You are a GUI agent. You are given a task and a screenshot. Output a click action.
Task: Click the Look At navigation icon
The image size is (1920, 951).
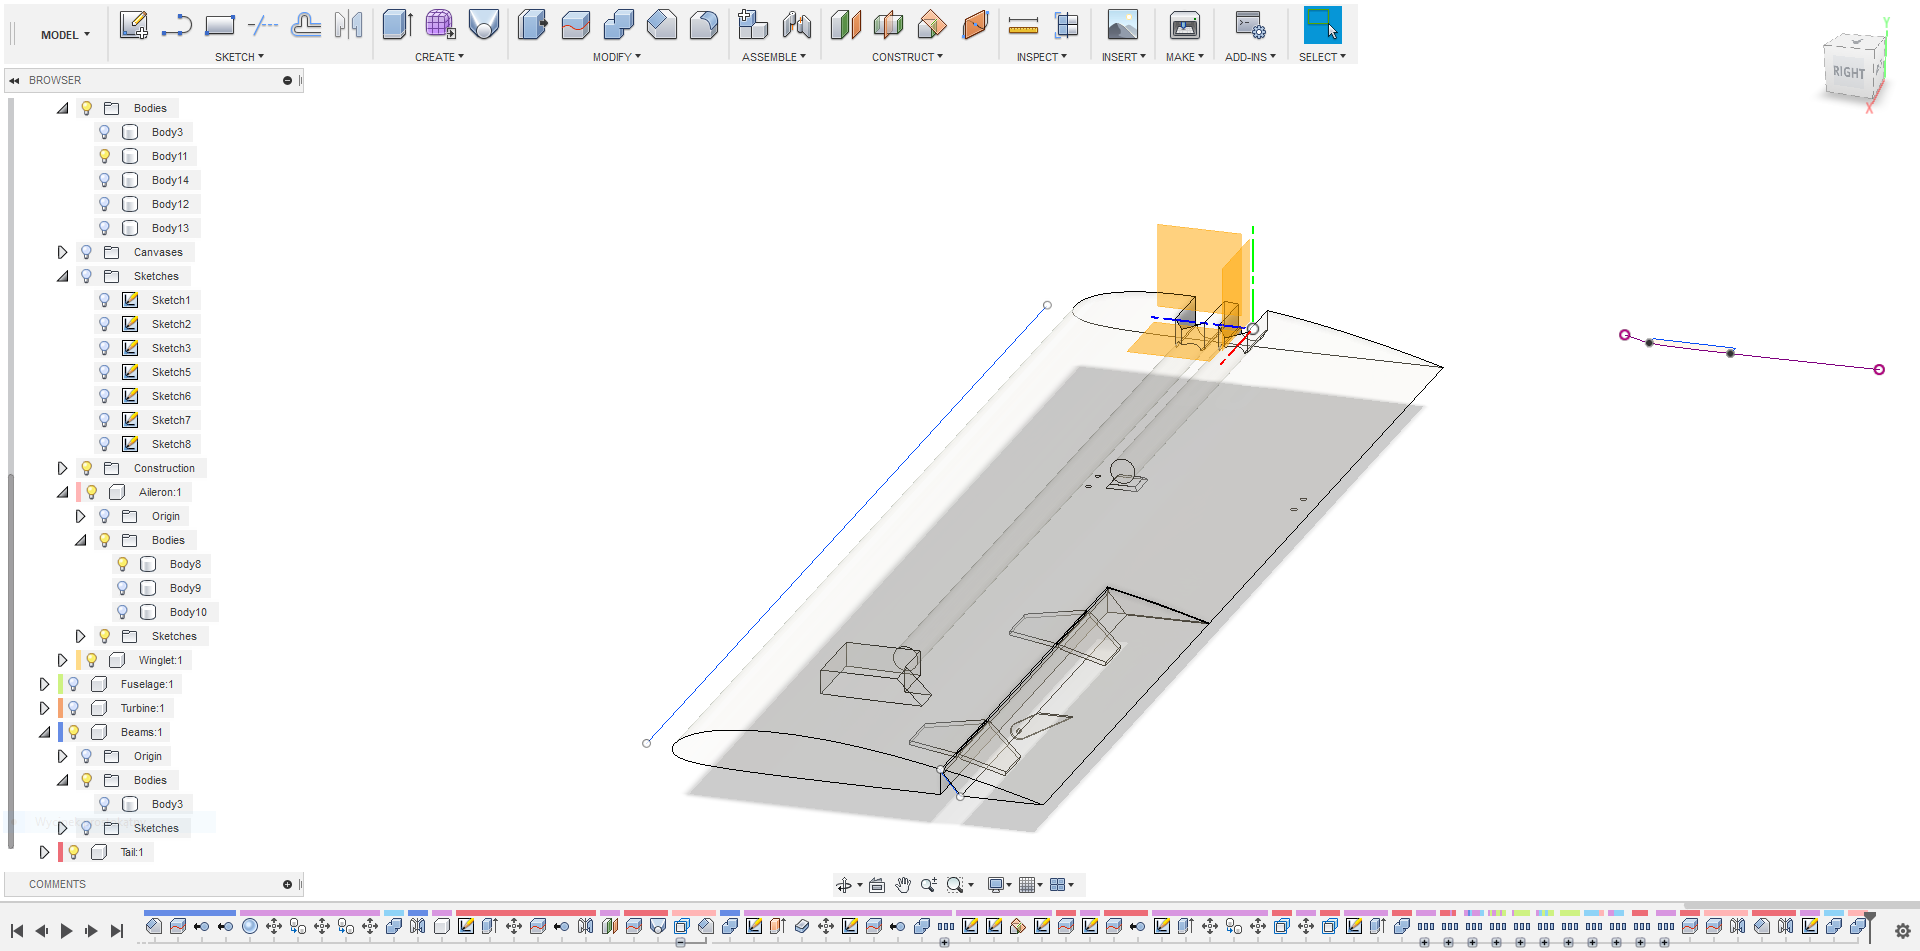tap(877, 885)
